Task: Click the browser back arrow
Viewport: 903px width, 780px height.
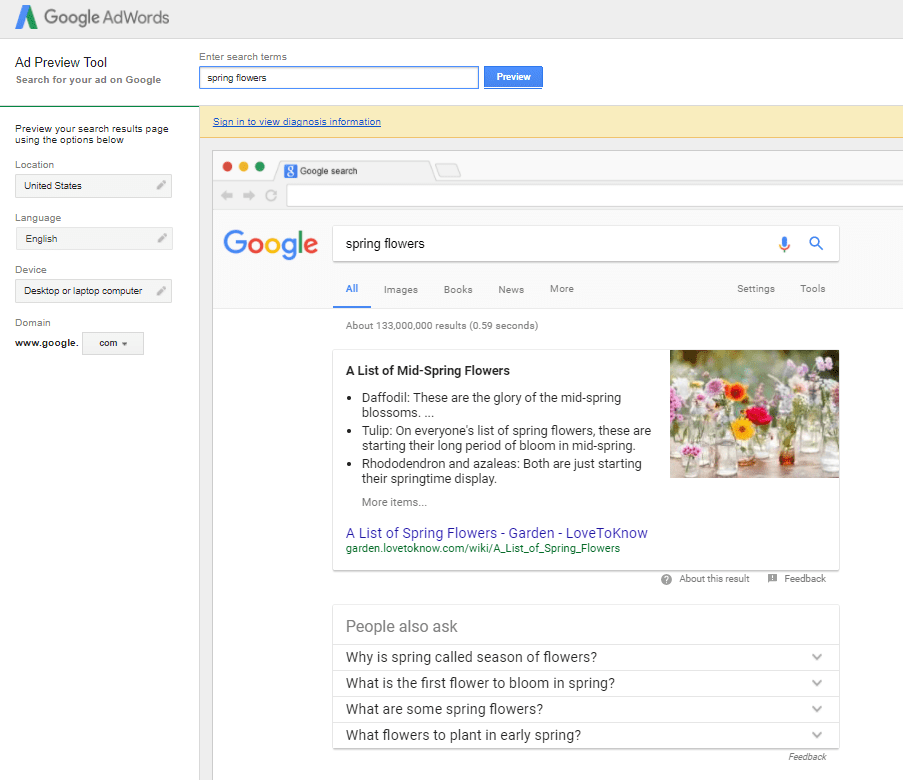Action: click(x=227, y=195)
